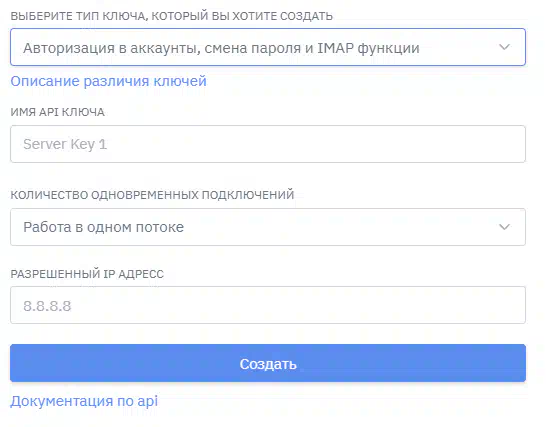546x427 pixels.
Task: Click the 'РАЗРЕШЕННЫЙ IP АДРЕСС' label
Action: point(87,274)
